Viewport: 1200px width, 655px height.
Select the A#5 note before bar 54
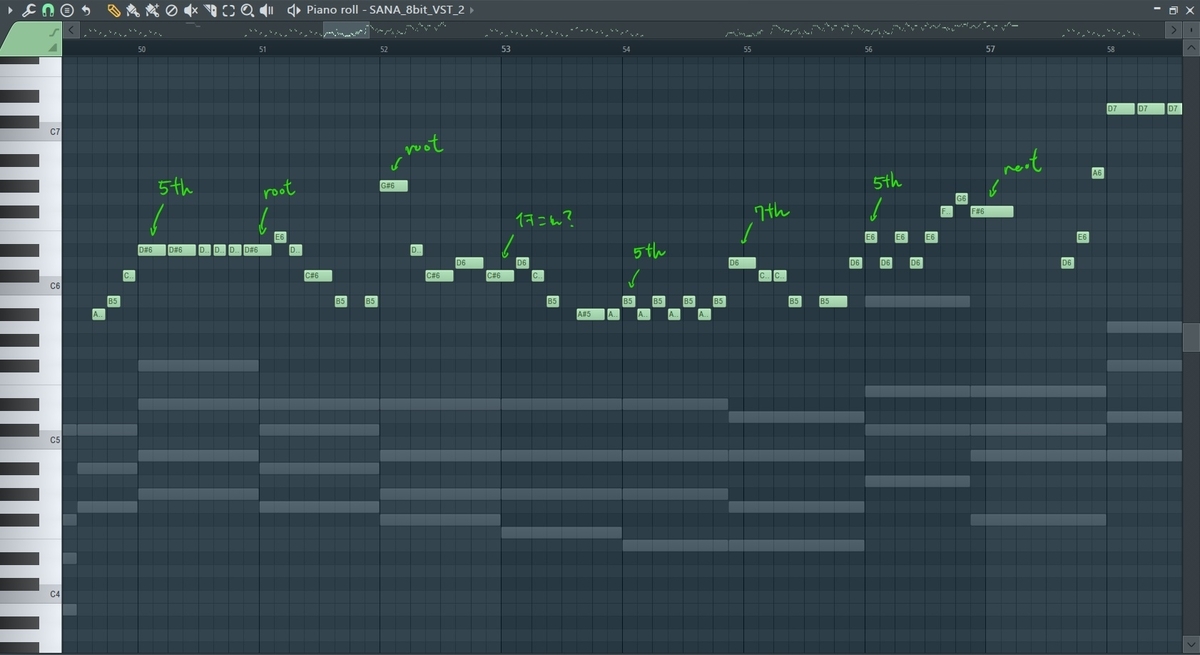[591, 314]
